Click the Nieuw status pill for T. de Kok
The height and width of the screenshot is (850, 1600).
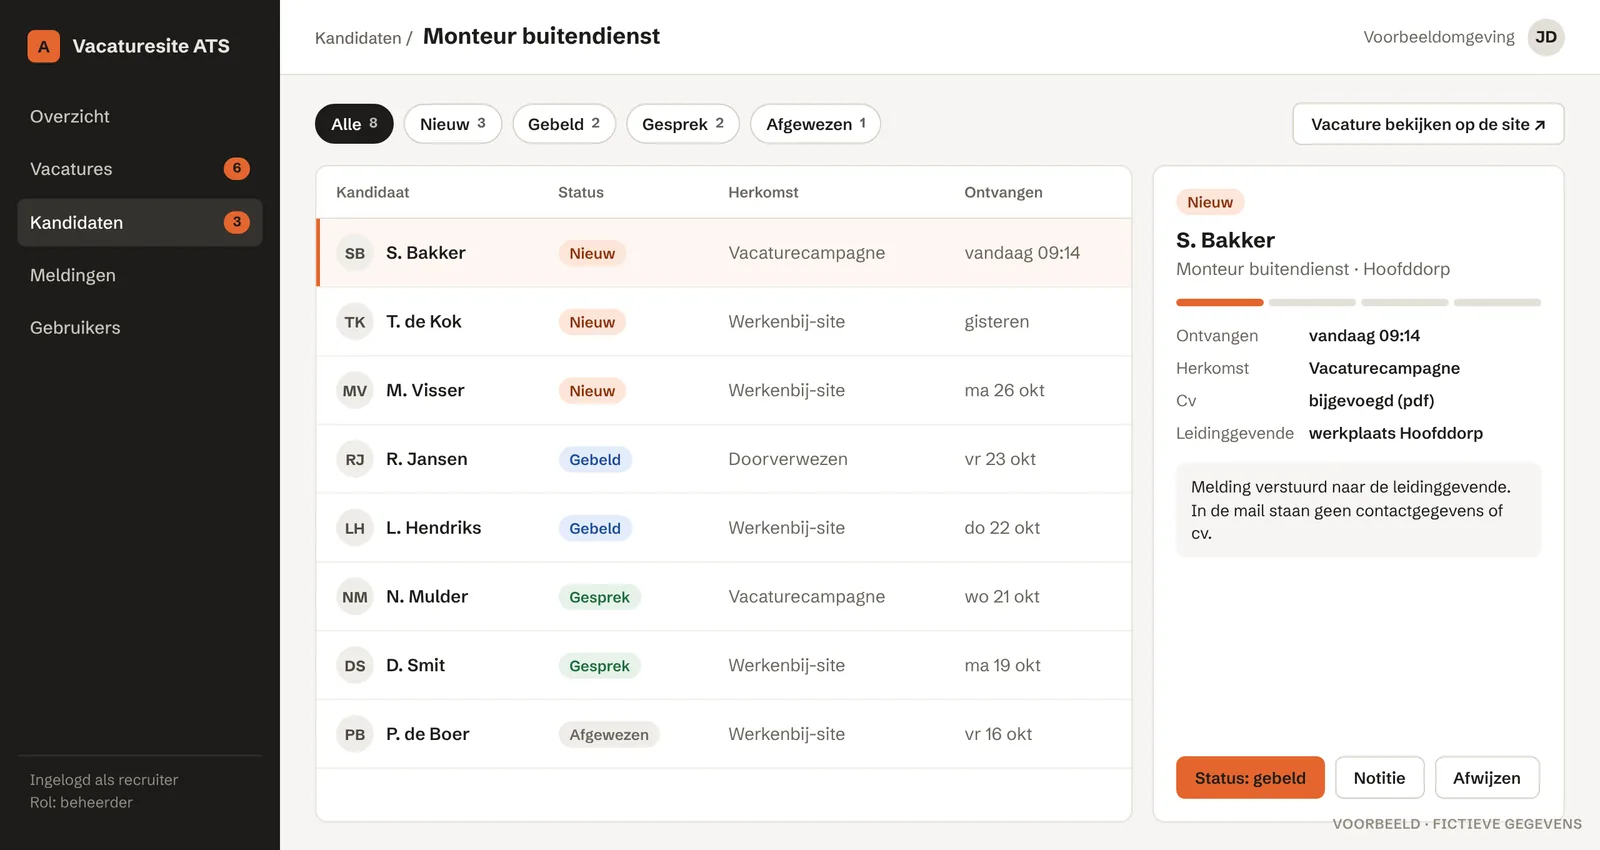[592, 322]
